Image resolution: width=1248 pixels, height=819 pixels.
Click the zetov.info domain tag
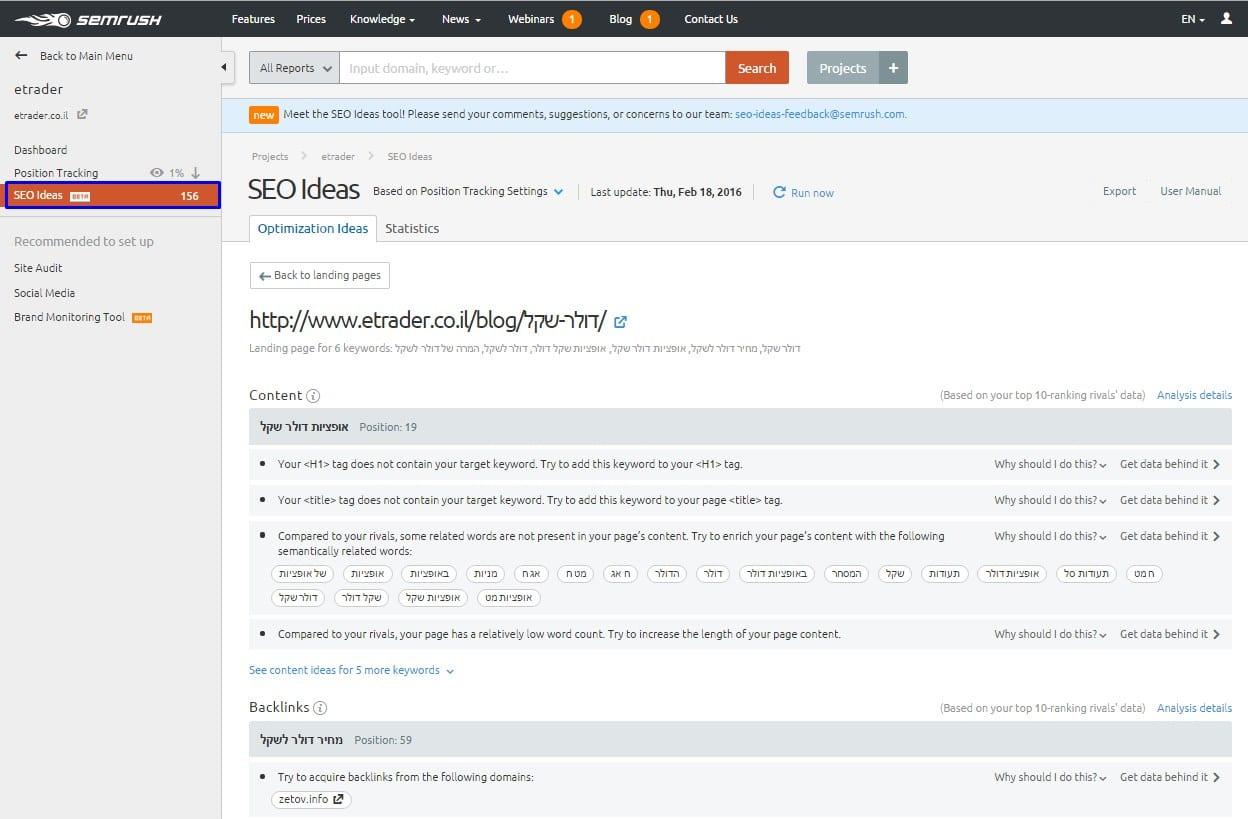pos(311,799)
